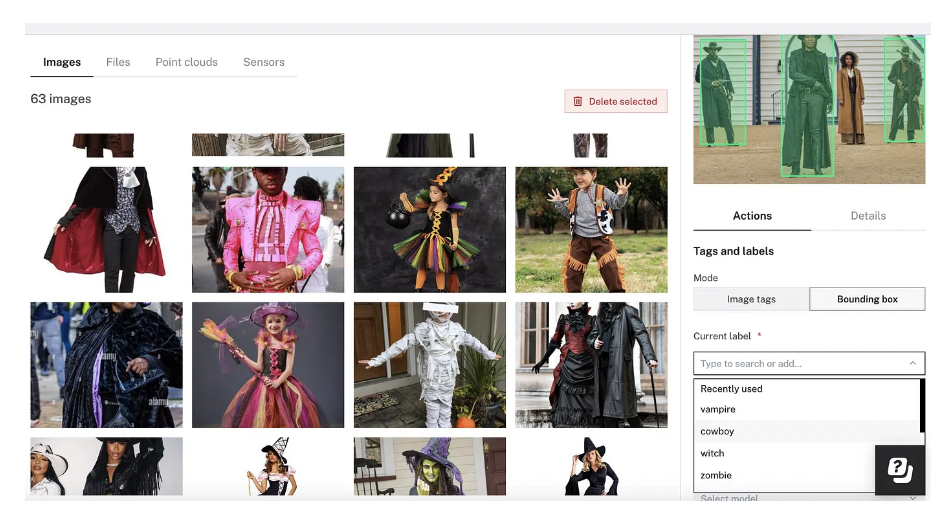Open the Point clouds tab
Image resolution: width=942 pixels, height=516 pixels.
pyautogui.click(x=186, y=62)
